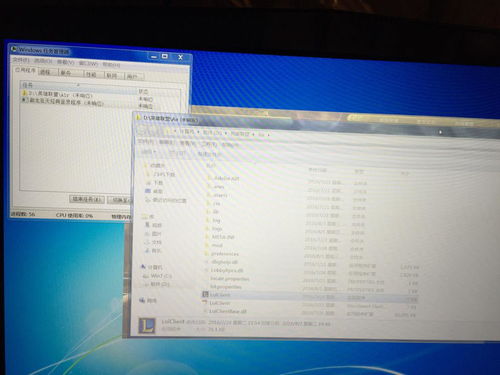Image resolution: width=500 pixels, height=375 pixels.
Task: Select the LolClient shortcut file below highlighted row
Action: coord(217,303)
